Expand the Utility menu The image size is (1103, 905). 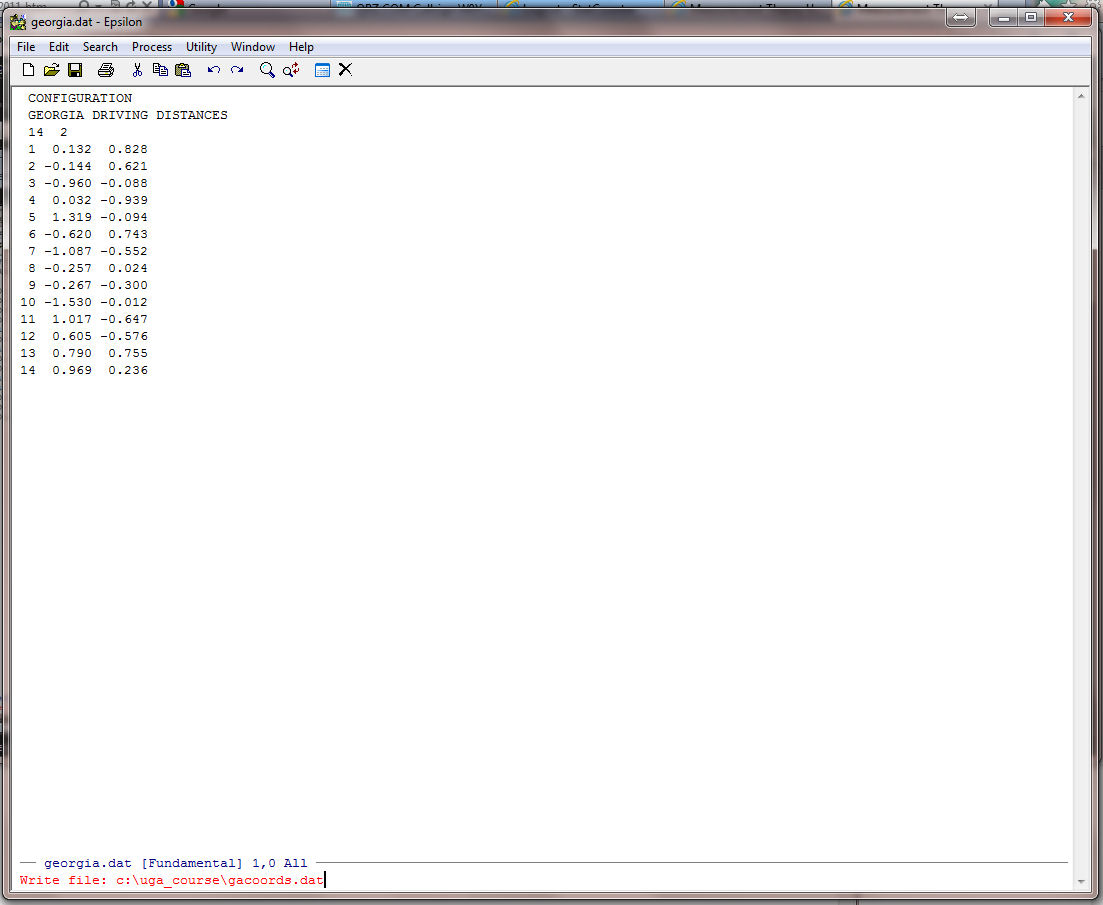201,47
